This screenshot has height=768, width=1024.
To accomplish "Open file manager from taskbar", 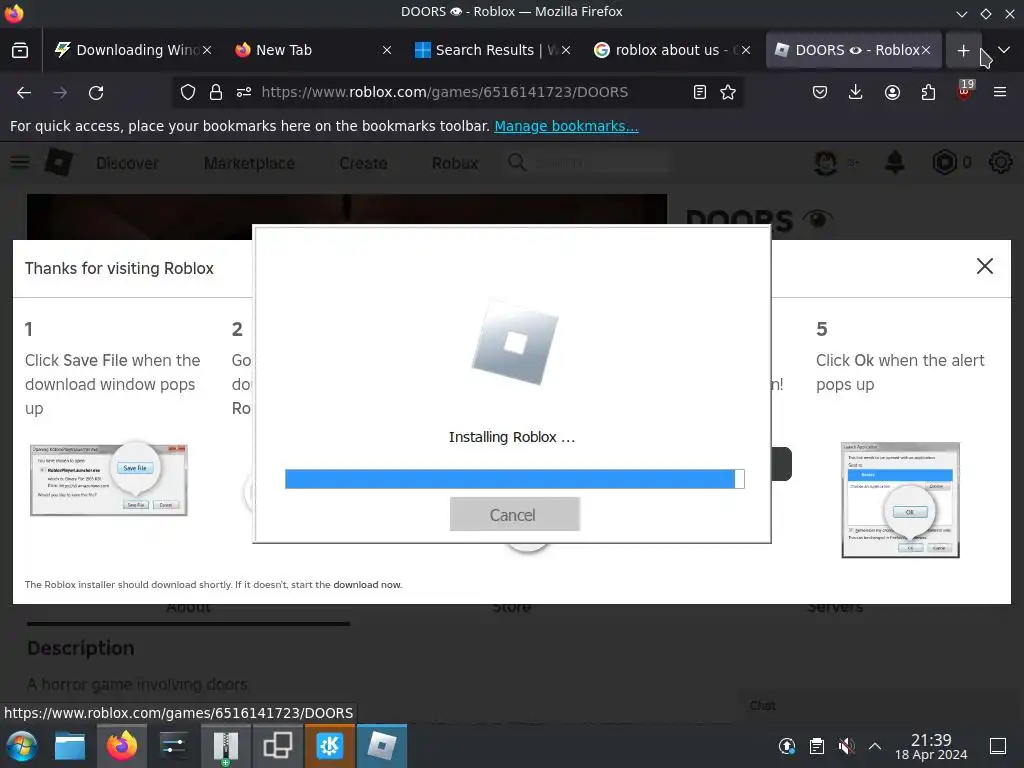I will click(x=70, y=746).
